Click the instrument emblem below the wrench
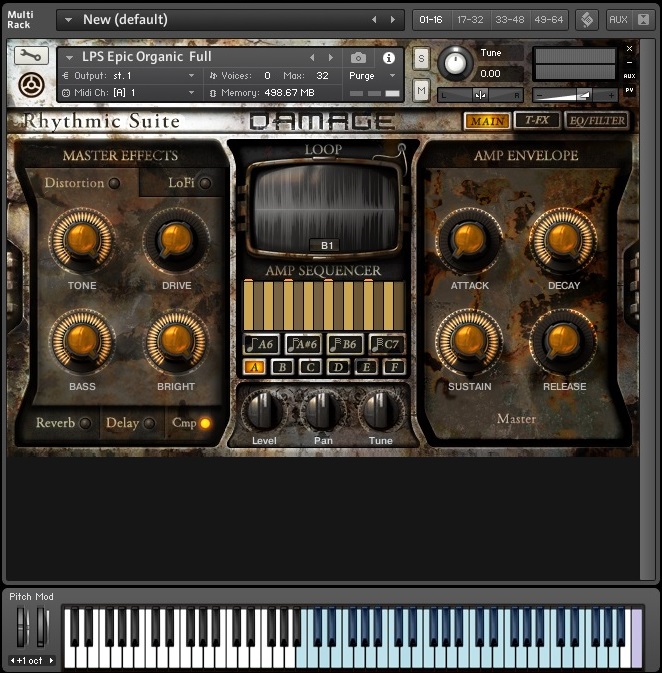Image resolution: width=662 pixels, height=673 pixels. [31, 85]
